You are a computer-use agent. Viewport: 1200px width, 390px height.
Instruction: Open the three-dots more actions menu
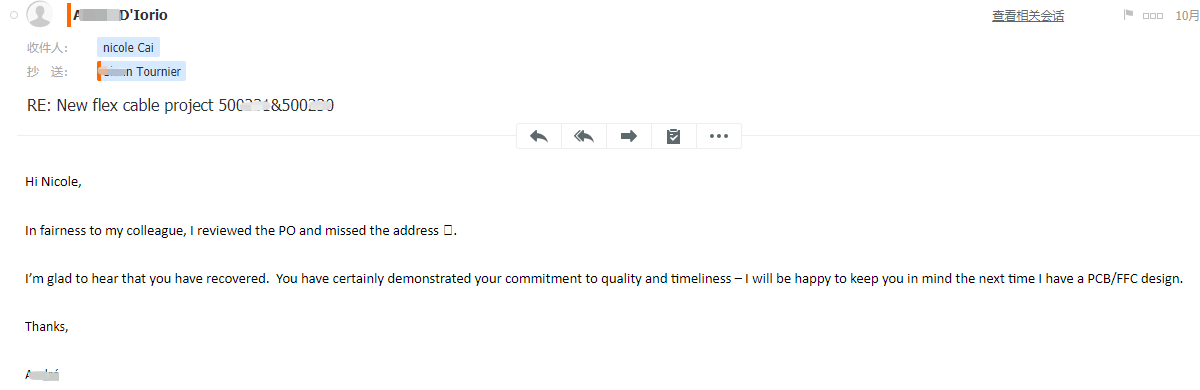point(718,136)
